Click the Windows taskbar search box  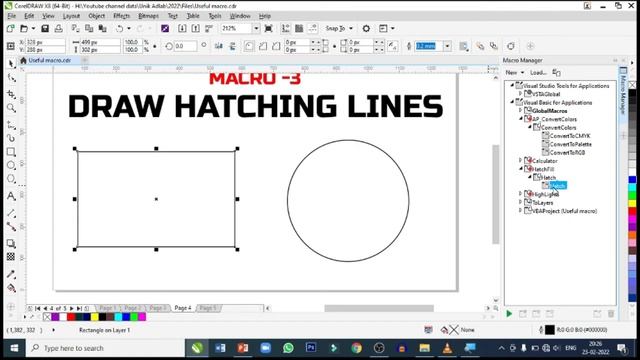click(x=106, y=348)
